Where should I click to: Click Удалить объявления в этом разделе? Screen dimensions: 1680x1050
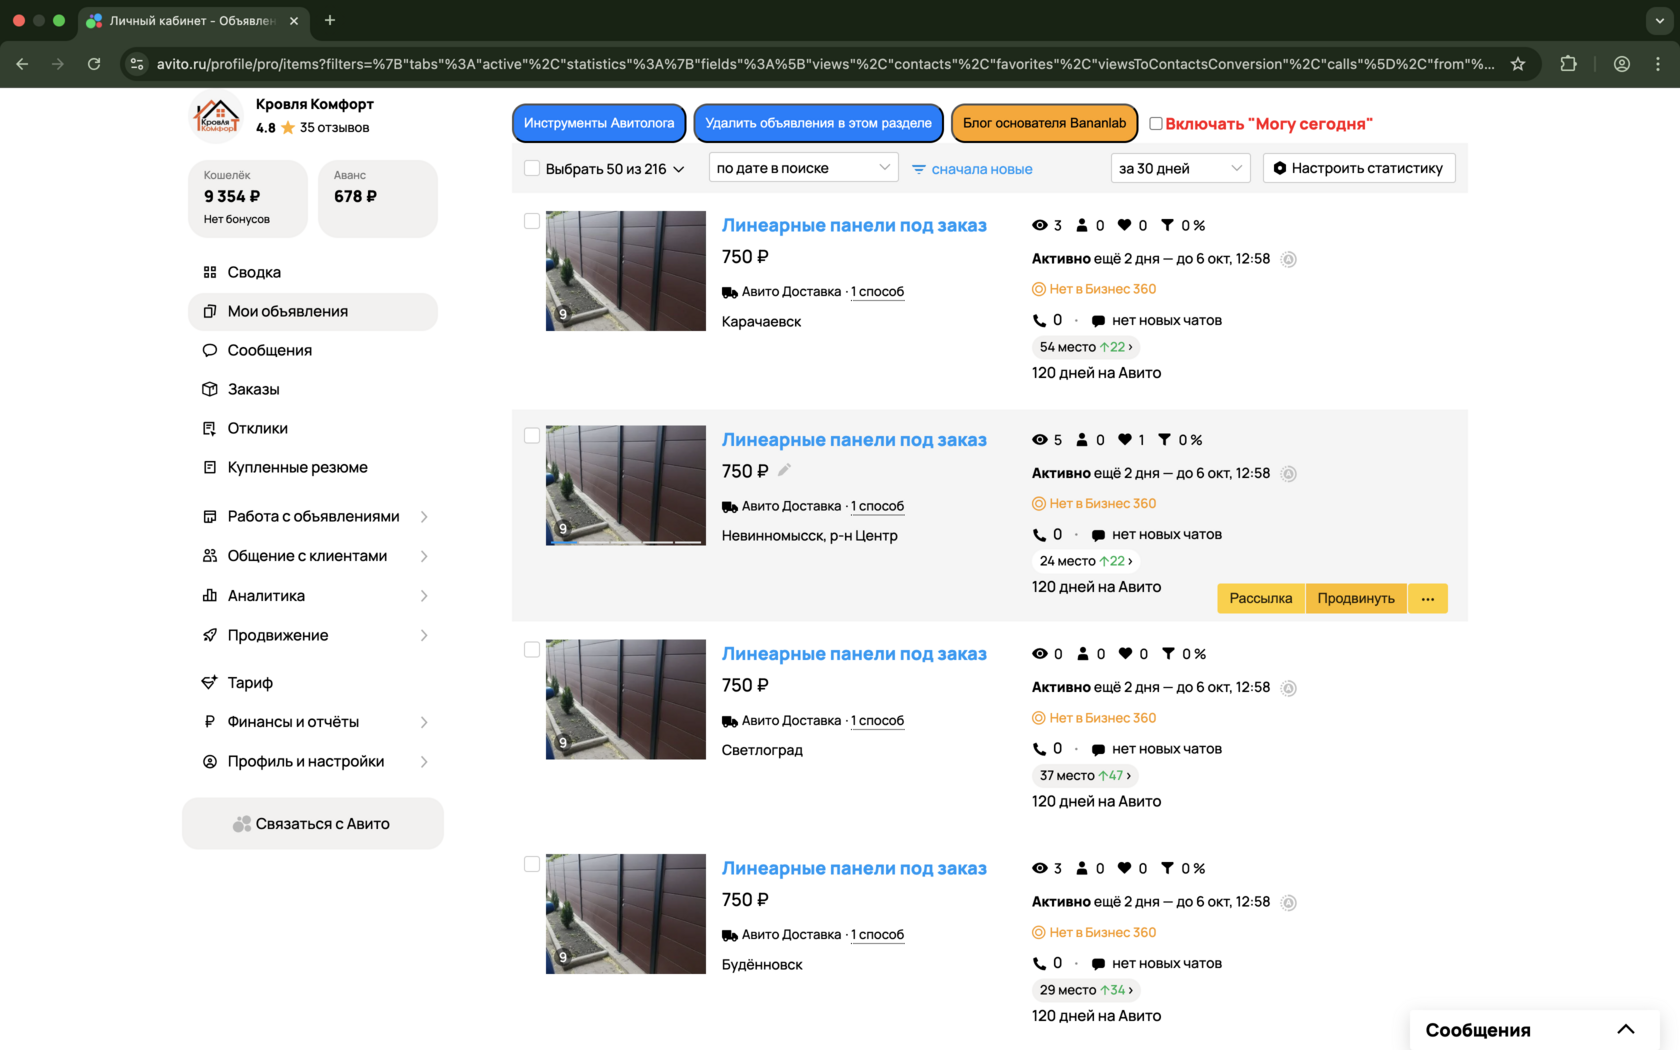818,123
